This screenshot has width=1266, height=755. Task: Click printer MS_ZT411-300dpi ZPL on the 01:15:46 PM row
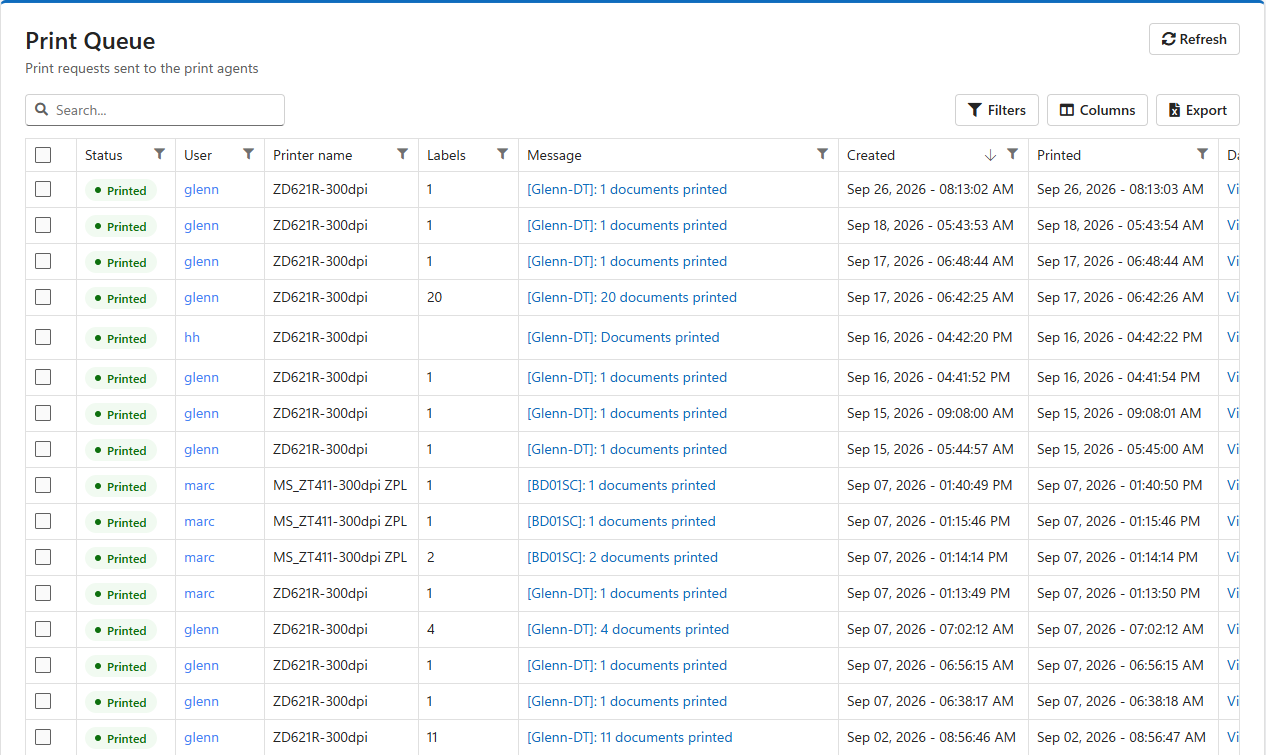[x=340, y=521]
